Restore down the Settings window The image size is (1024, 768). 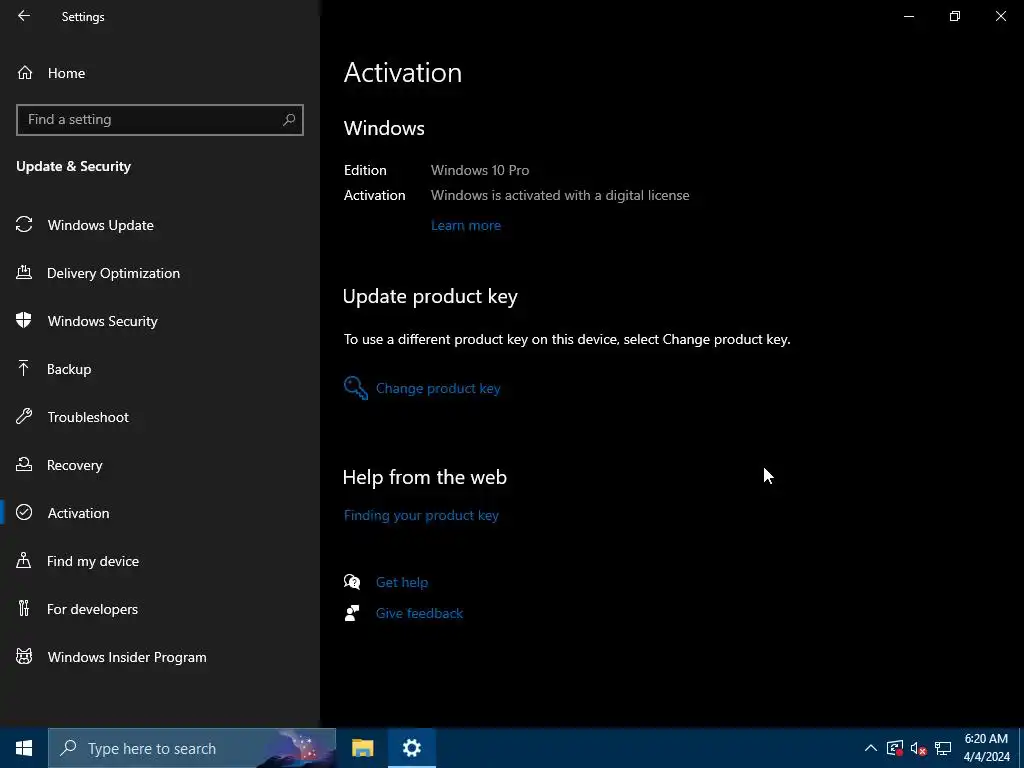click(x=955, y=16)
